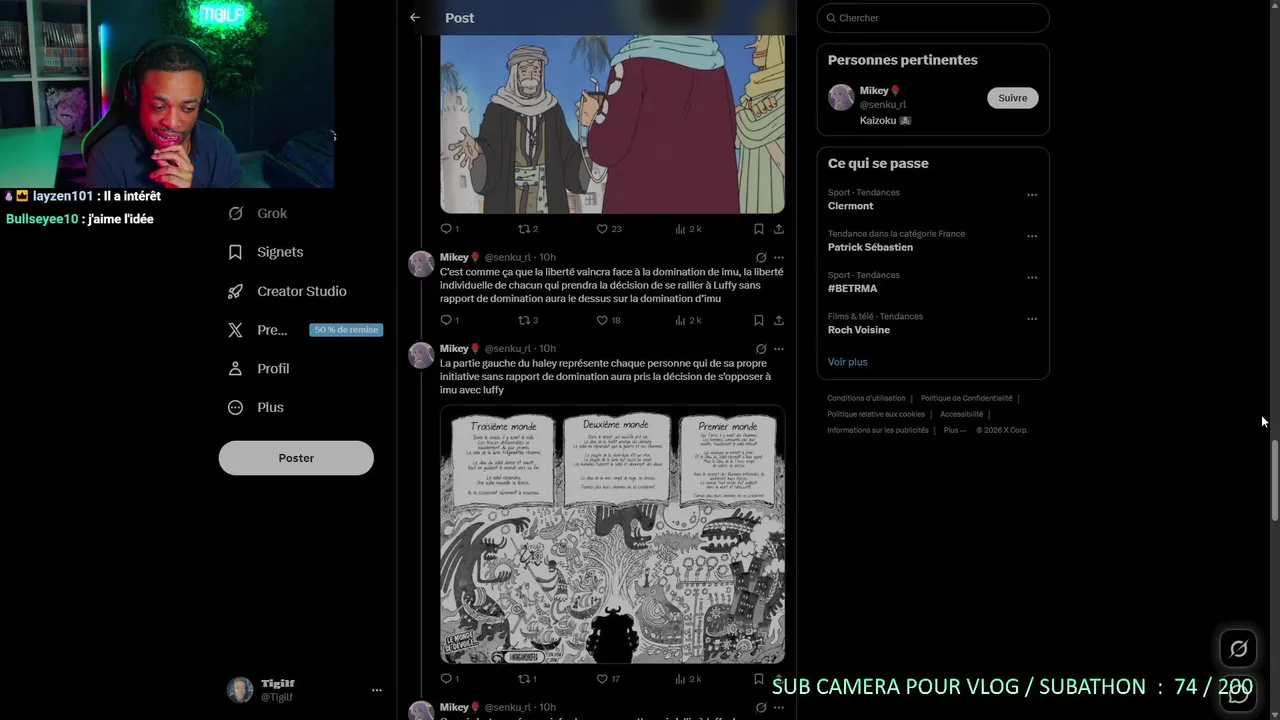
Task: Open Politique de Confidentialité footer link
Action: pos(966,398)
